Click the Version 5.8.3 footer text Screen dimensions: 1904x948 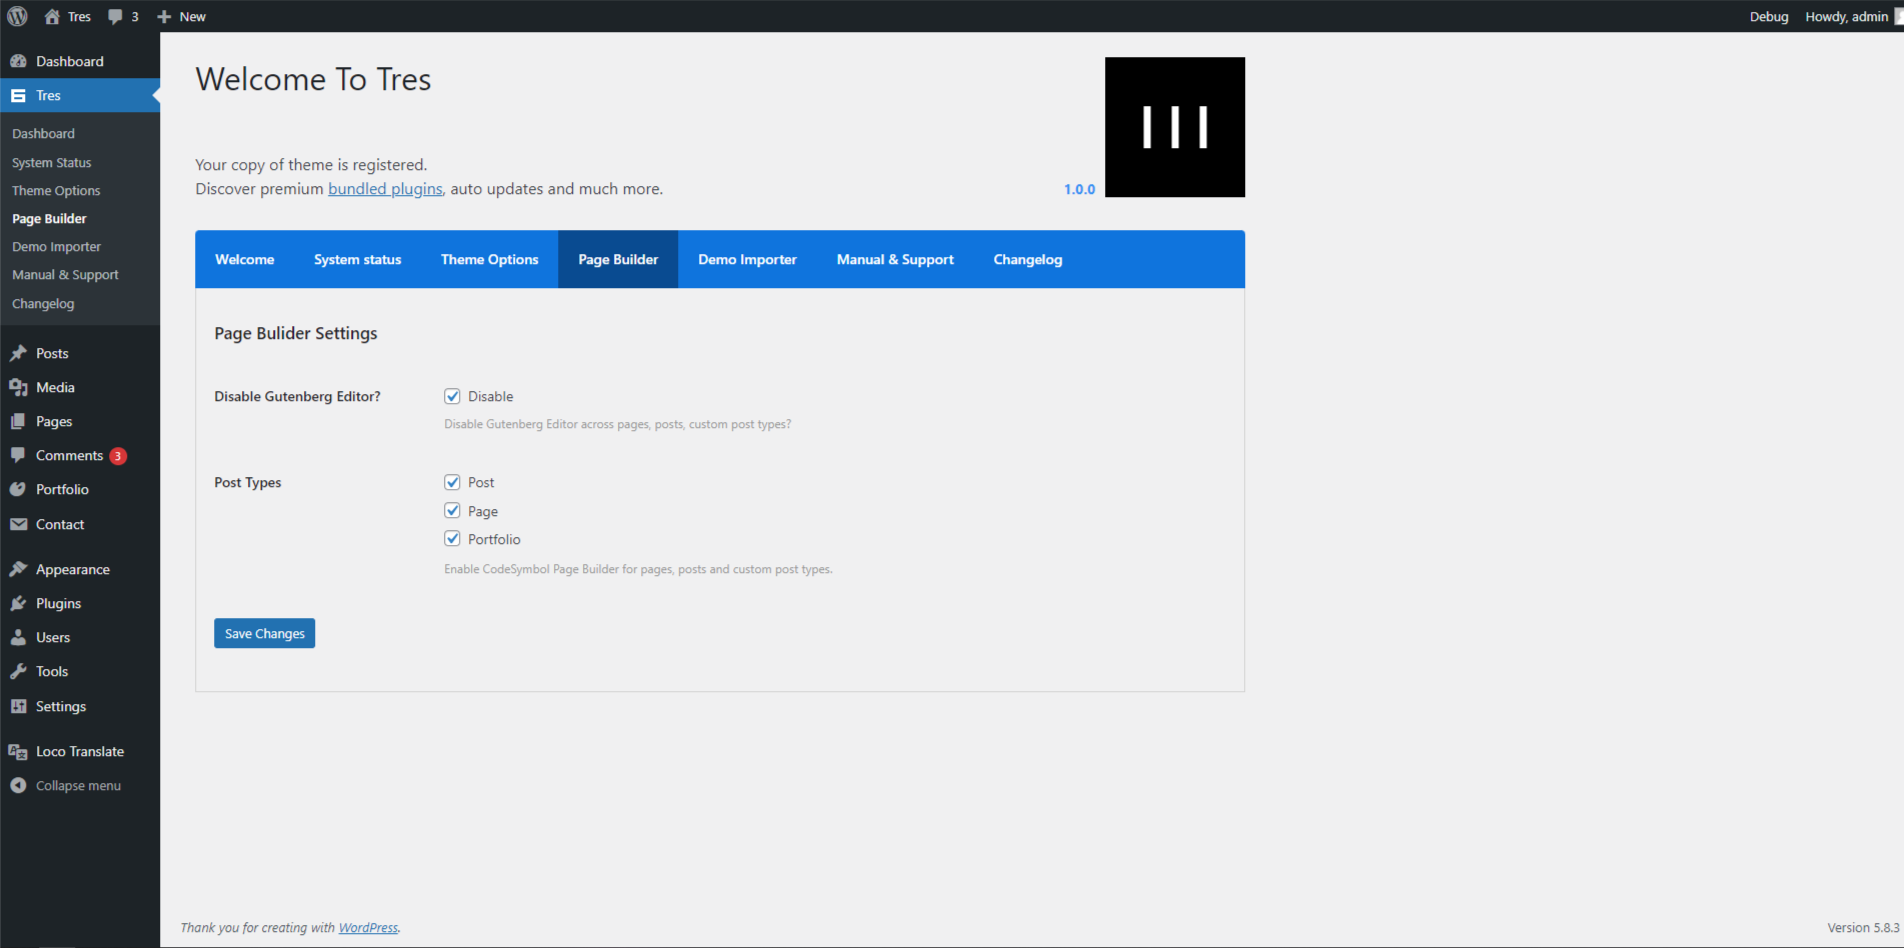pyautogui.click(x=1863, y=928)
